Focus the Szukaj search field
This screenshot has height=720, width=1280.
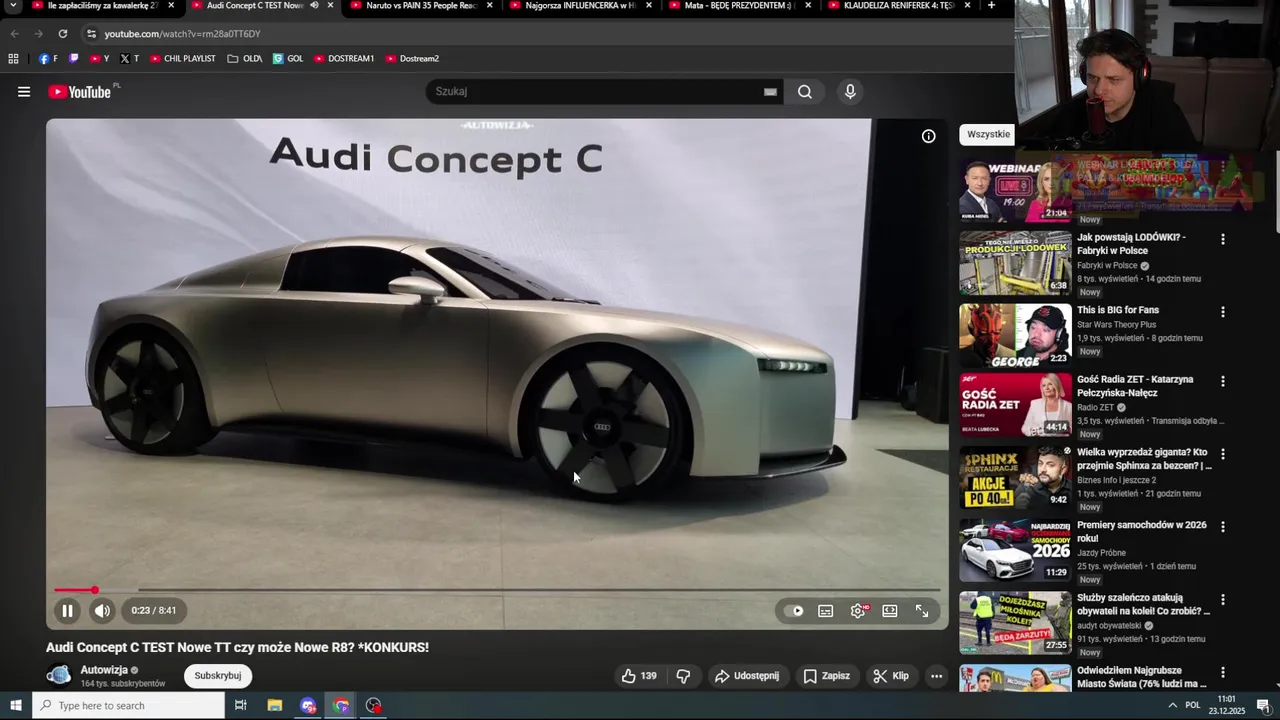tap(595, 92)
